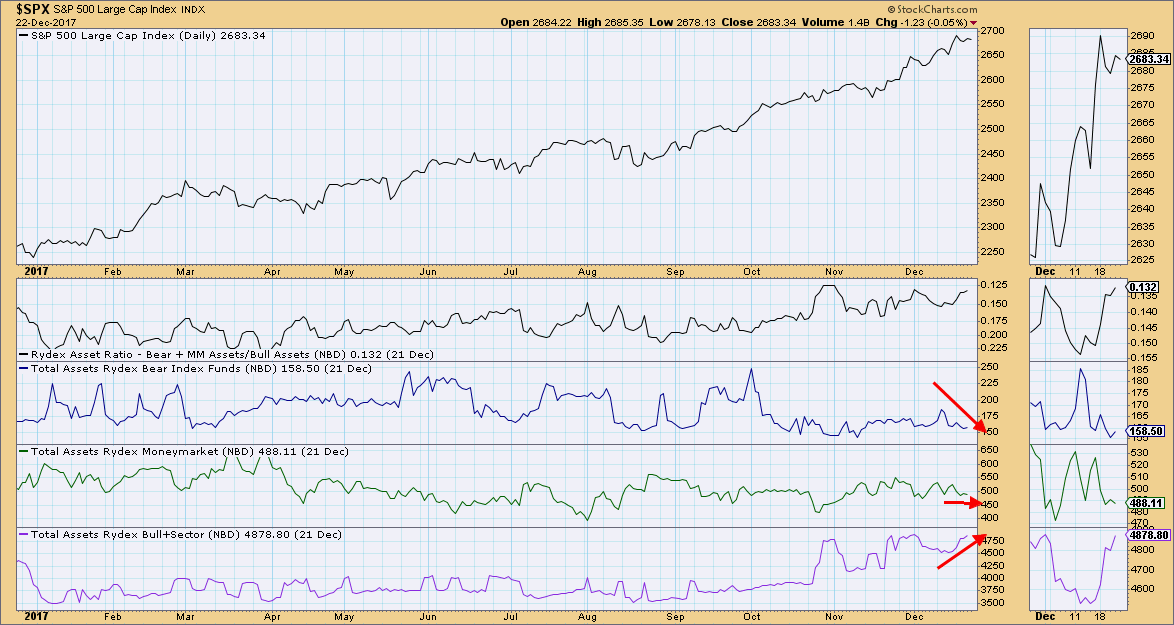Click the 2683.34 last-price tag
This screenshot has height=625, width=1174.
tap(1149, 60)
